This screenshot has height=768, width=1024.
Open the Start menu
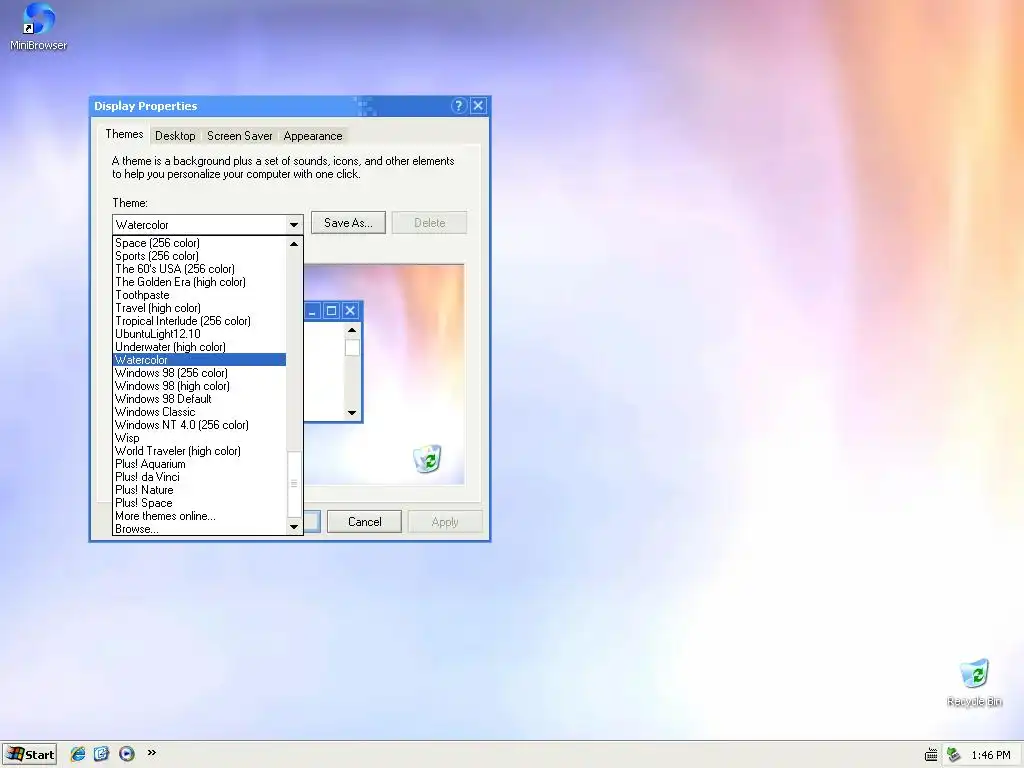click(x=29, y=754)
